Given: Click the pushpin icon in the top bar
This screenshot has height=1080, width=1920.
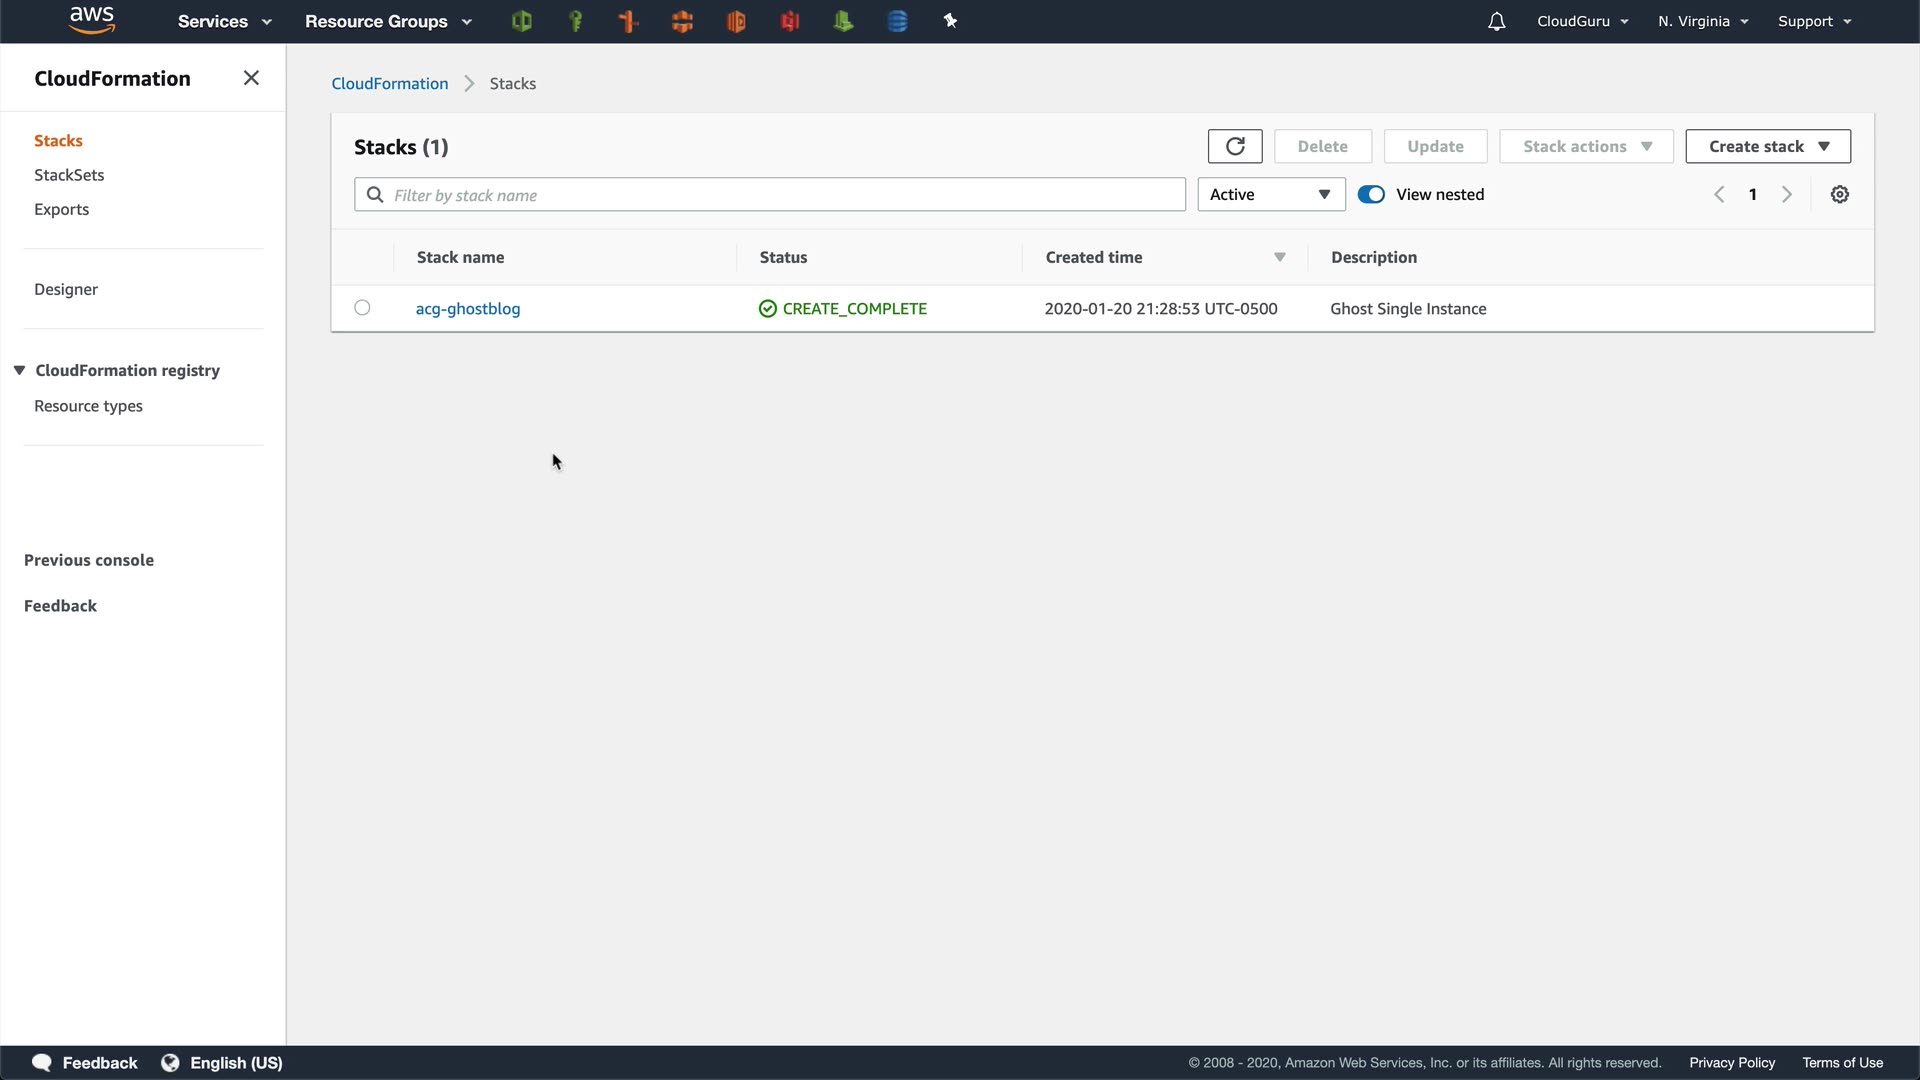Looking at the screenshot, I should [x=950, y=21].
